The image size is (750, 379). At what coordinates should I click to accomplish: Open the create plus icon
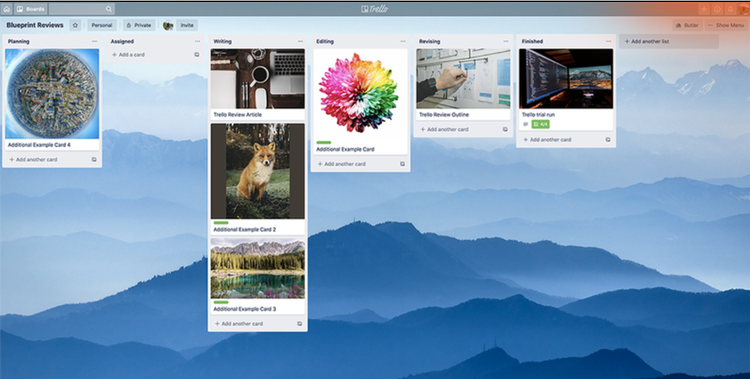[x=704, y=9]
